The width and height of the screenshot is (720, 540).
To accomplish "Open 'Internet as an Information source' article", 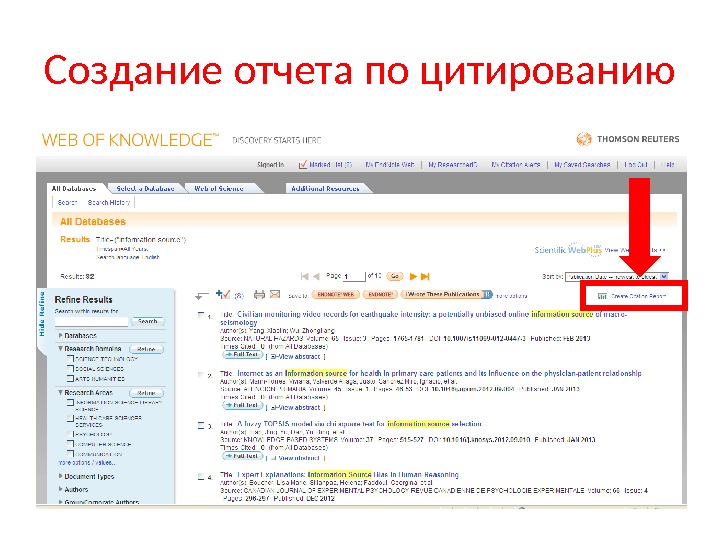I will (x=439, y=373).
